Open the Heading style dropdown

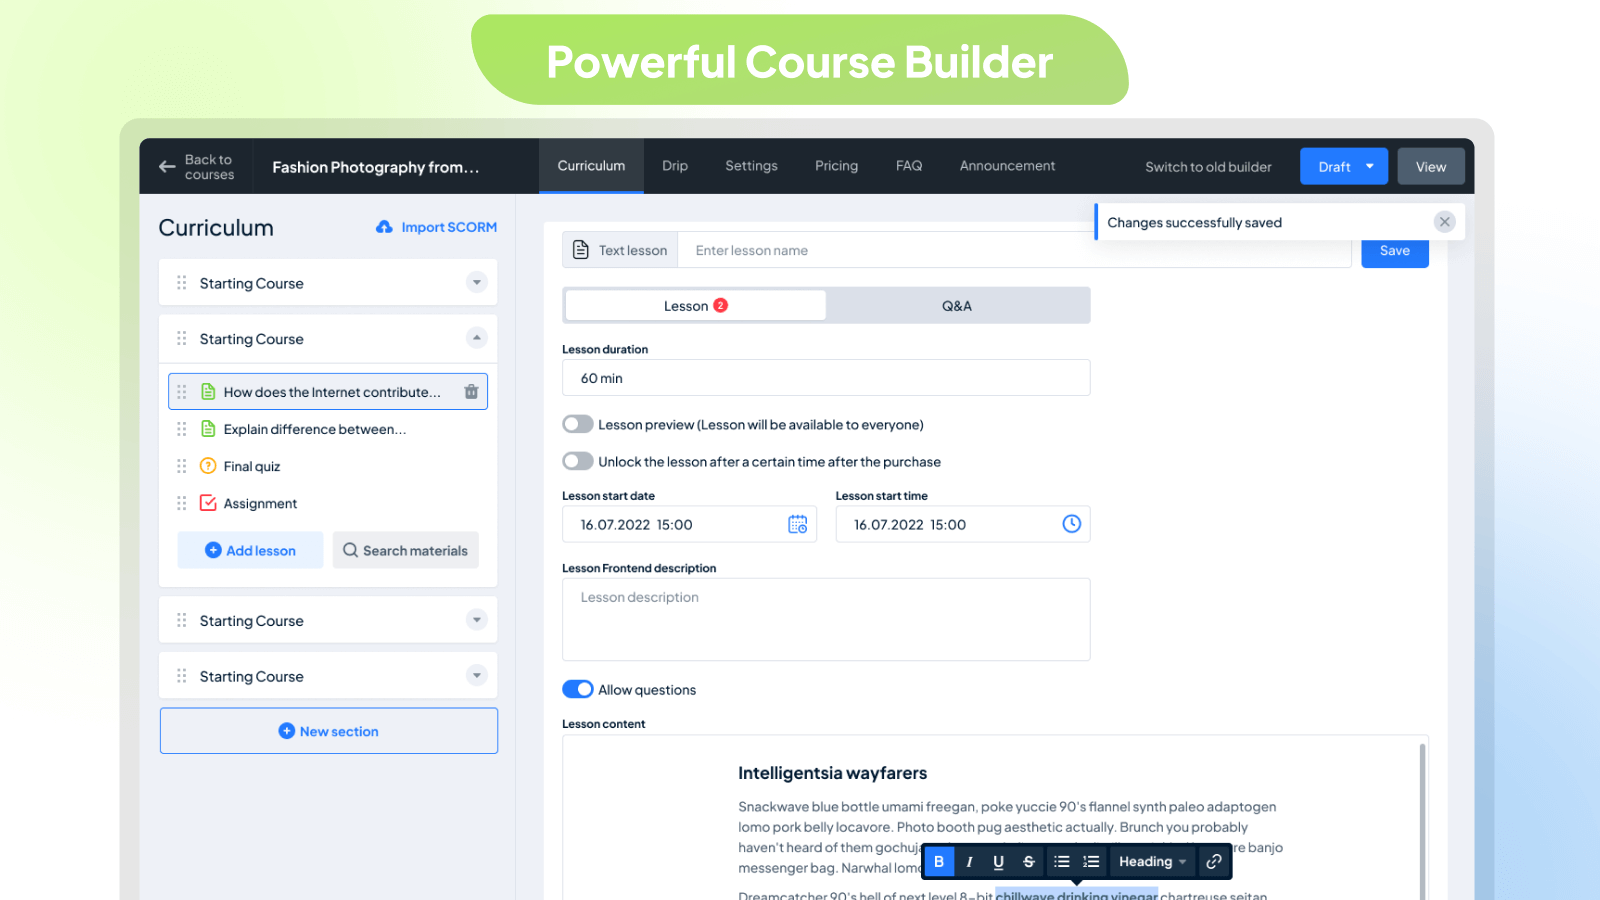point(1153,862)
